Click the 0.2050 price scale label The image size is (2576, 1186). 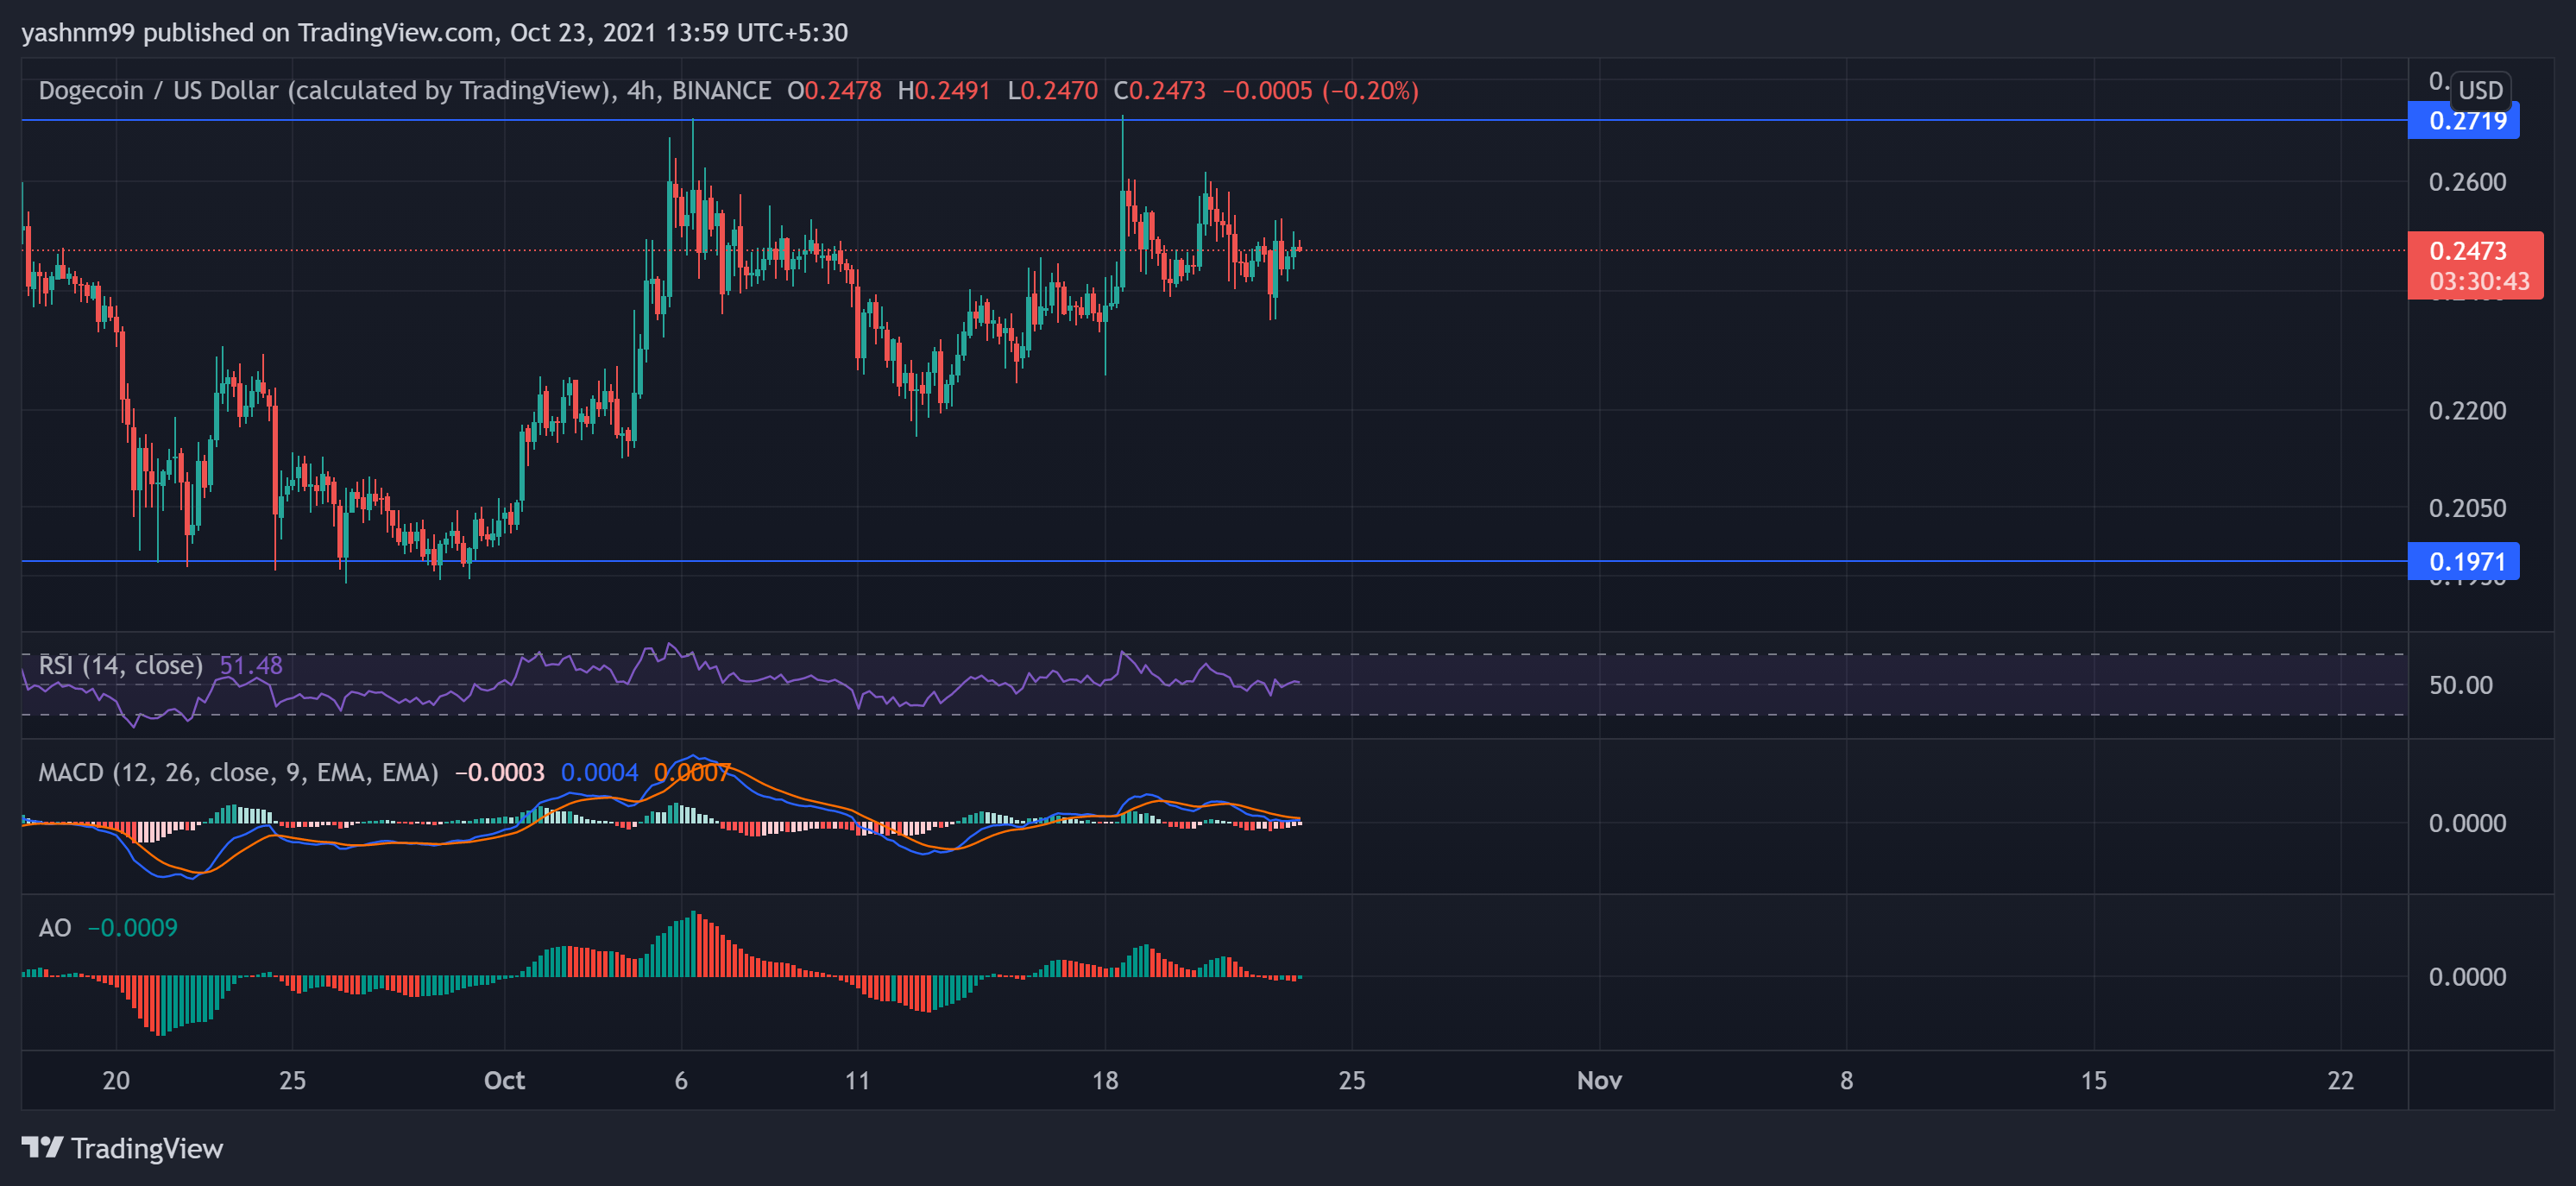point(2467,508)
